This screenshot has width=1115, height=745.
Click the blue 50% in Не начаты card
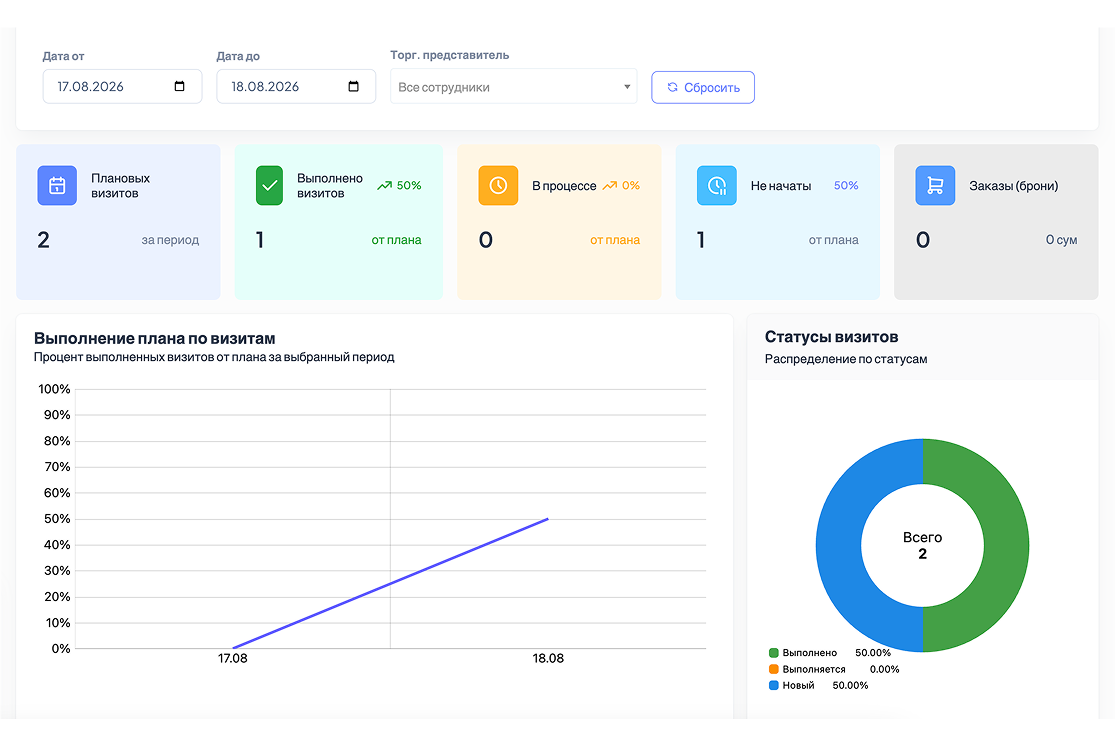846,186
